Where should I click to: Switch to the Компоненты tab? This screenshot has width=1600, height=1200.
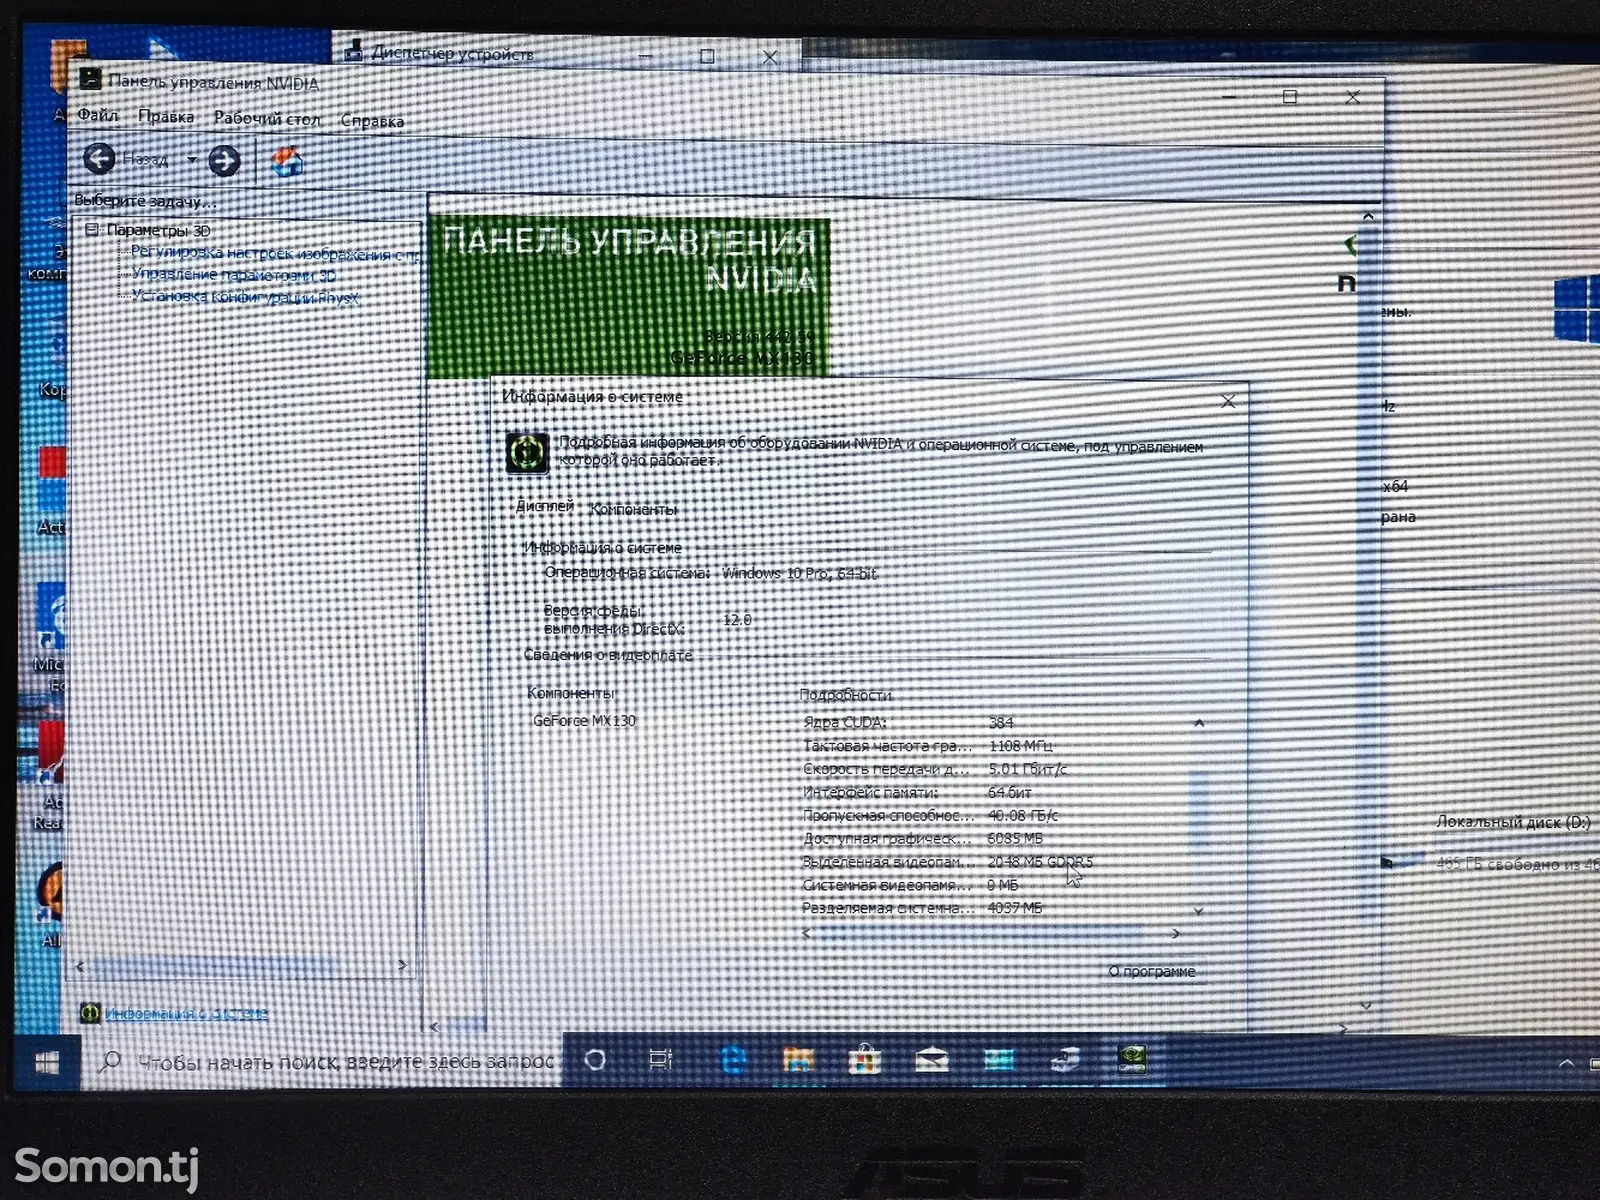pos(633,509)
